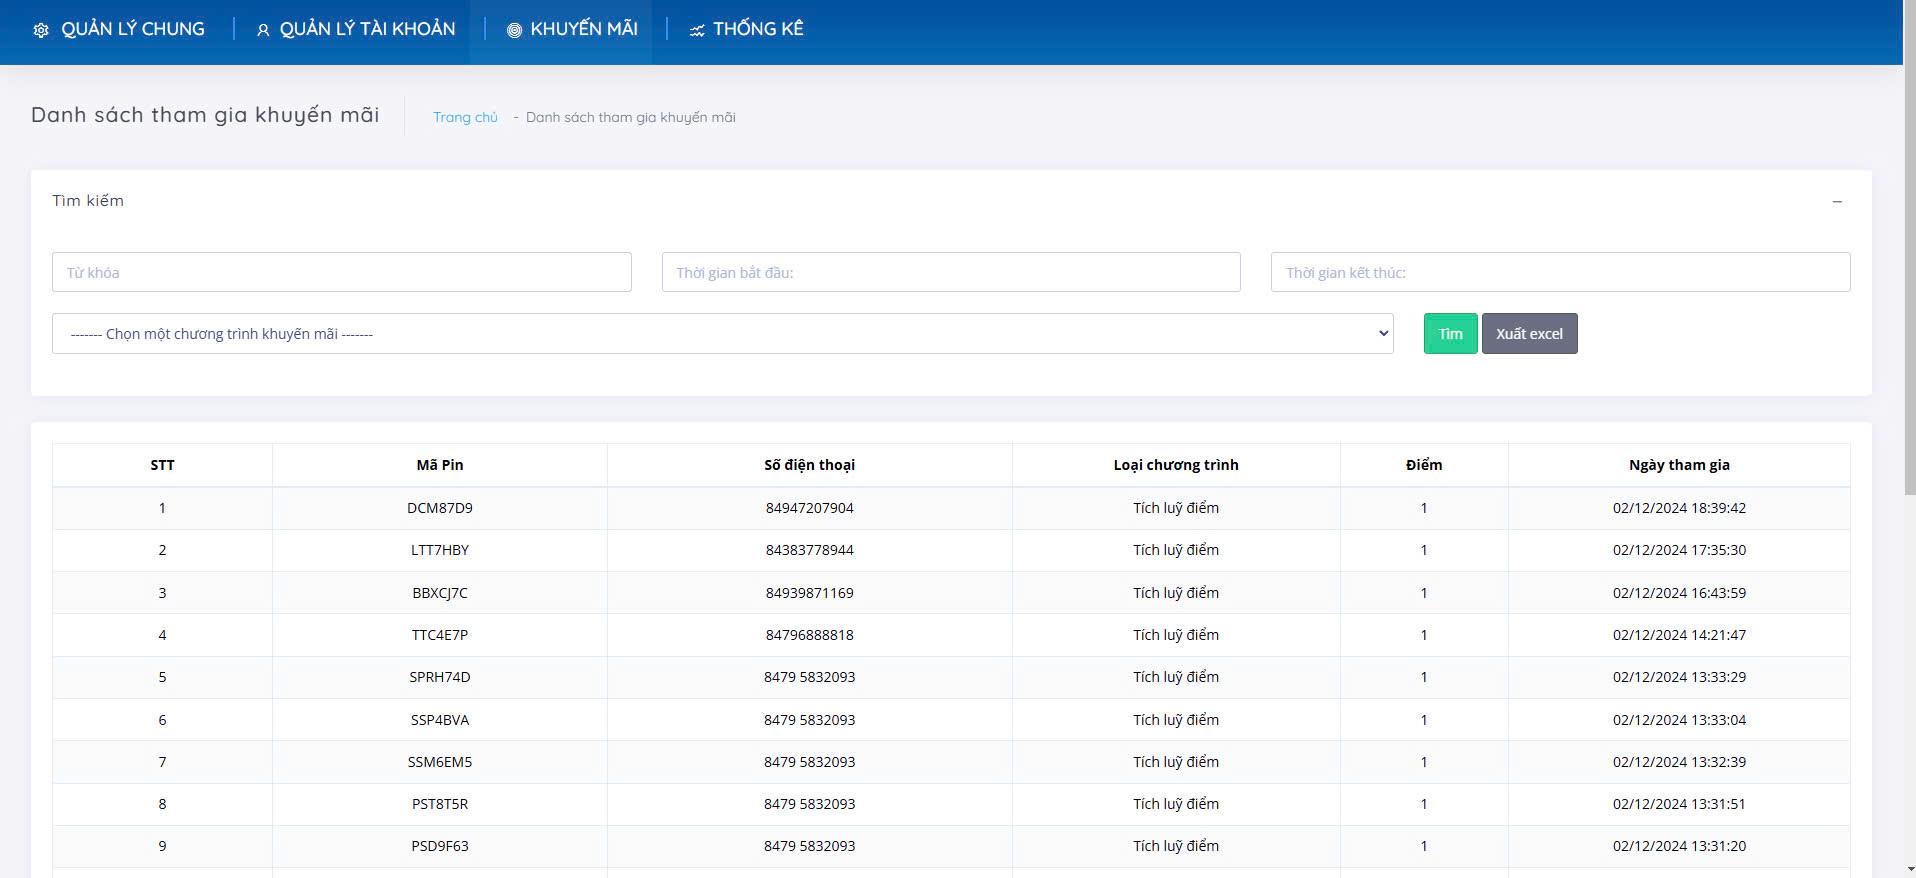Image resolution: width=1916 pixels, height=878 pixels.
Task: Click phone number 84939871169
Action: coord(810,593)
